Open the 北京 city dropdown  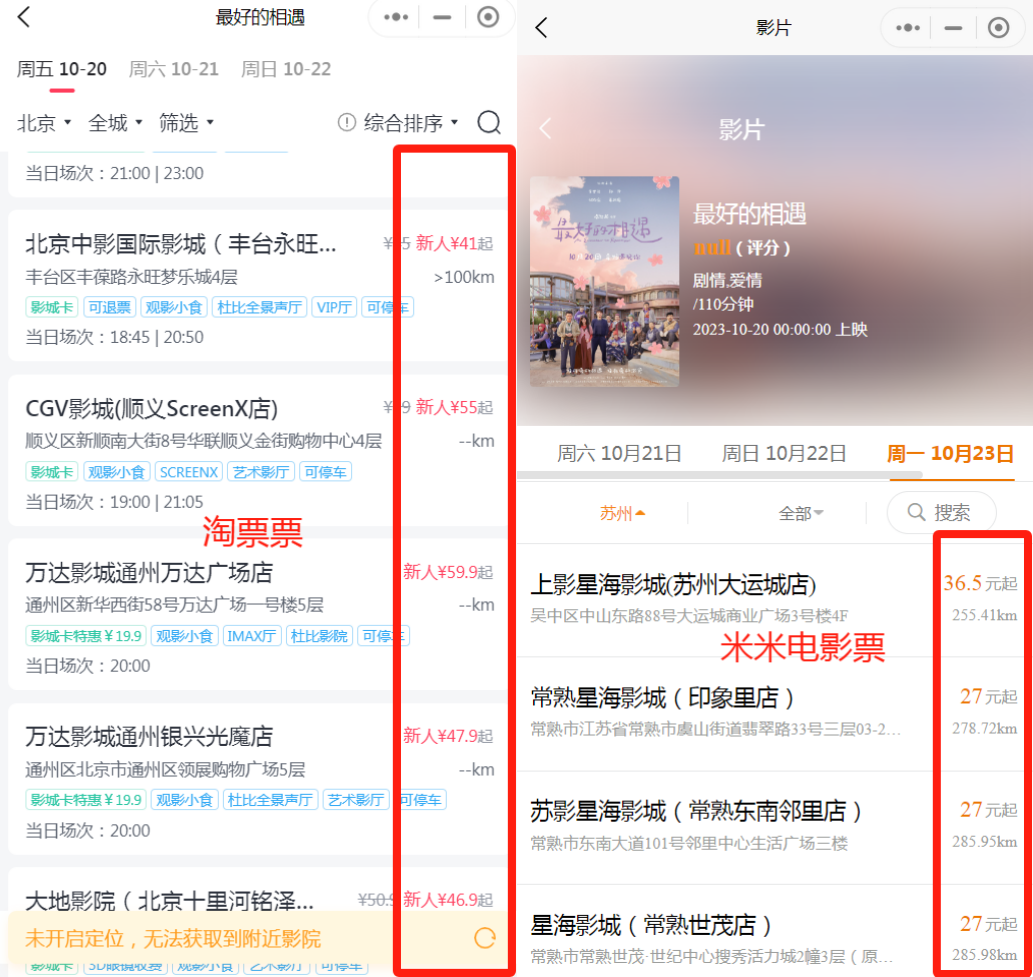click(x=44, y=123)
